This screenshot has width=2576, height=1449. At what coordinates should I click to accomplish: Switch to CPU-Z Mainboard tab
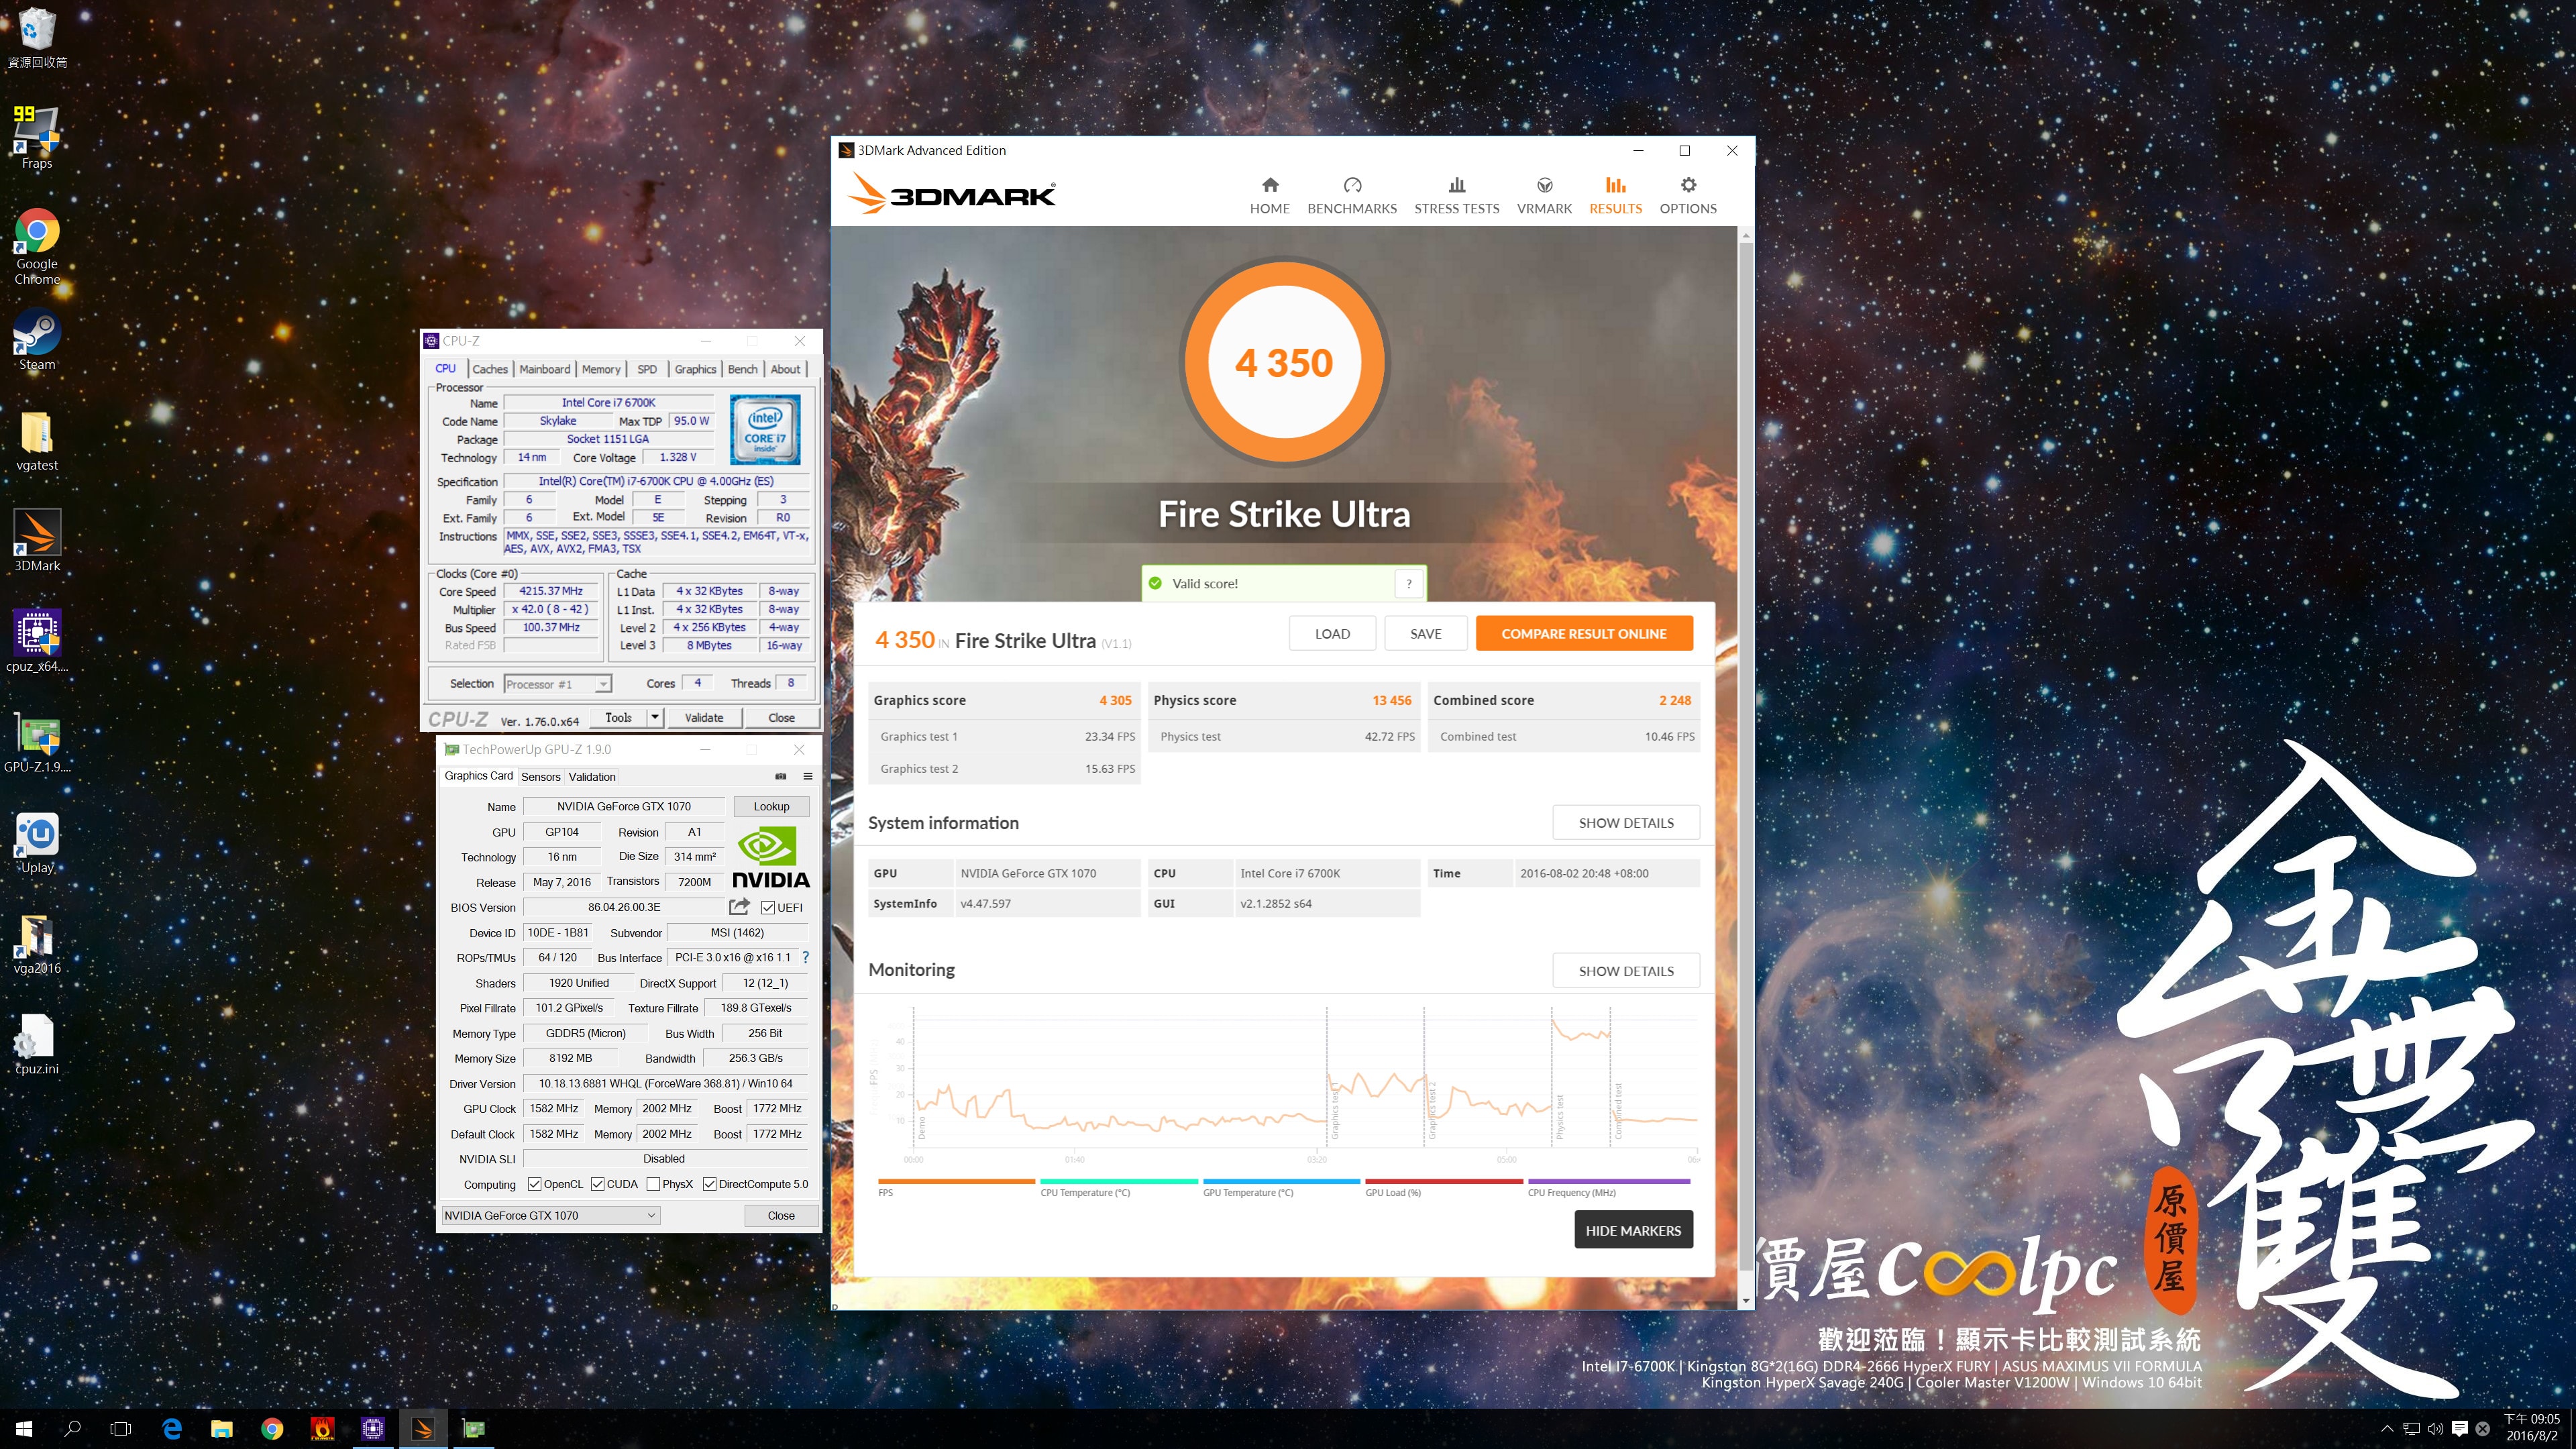point(544,369)
